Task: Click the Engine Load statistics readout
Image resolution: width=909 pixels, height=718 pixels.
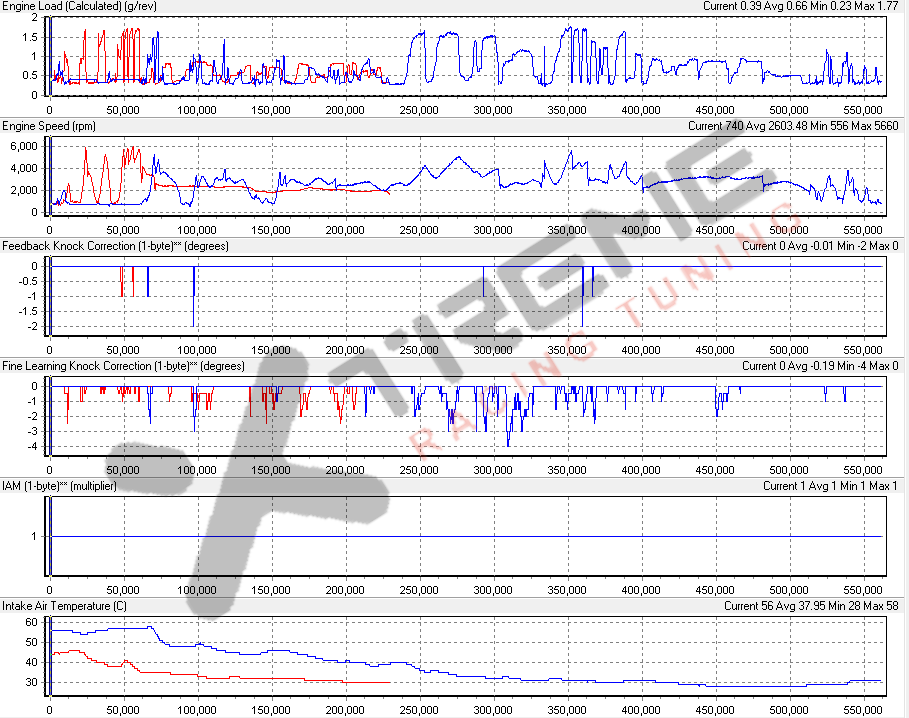Action: (x=801, y=7)
